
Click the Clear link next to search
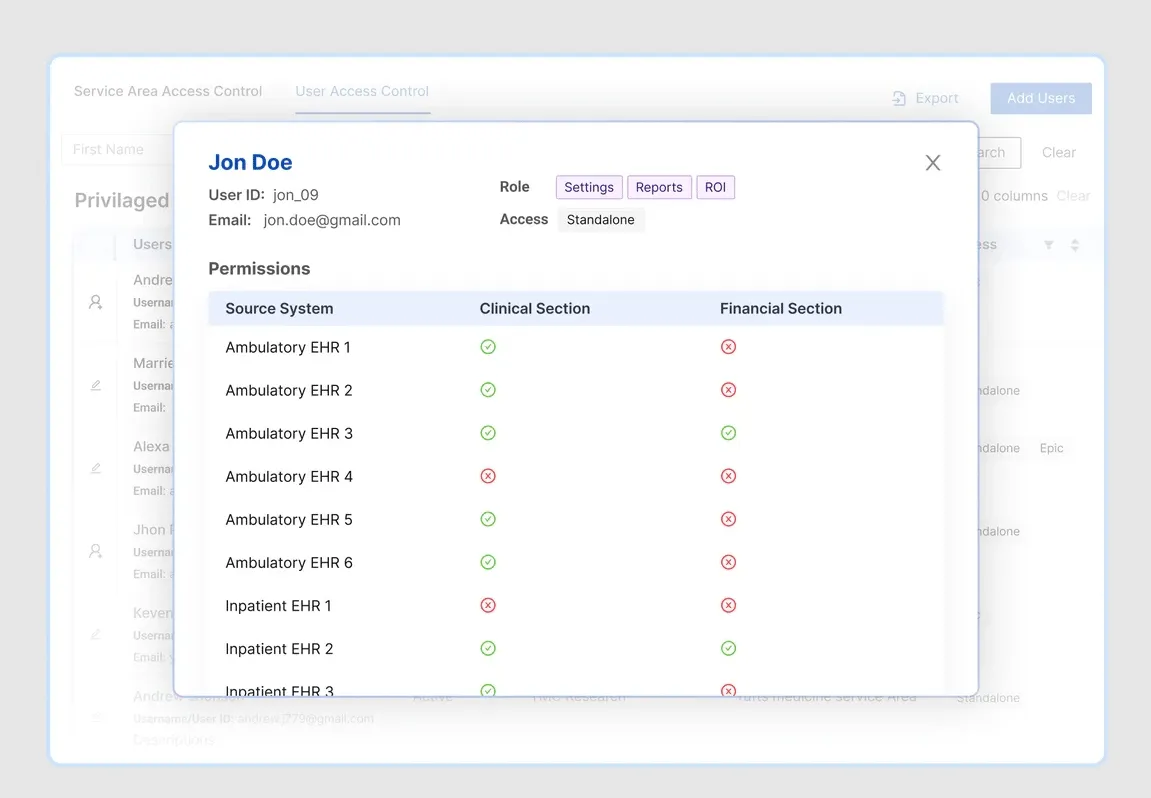pyautogui.click(x=1058, y=153)
